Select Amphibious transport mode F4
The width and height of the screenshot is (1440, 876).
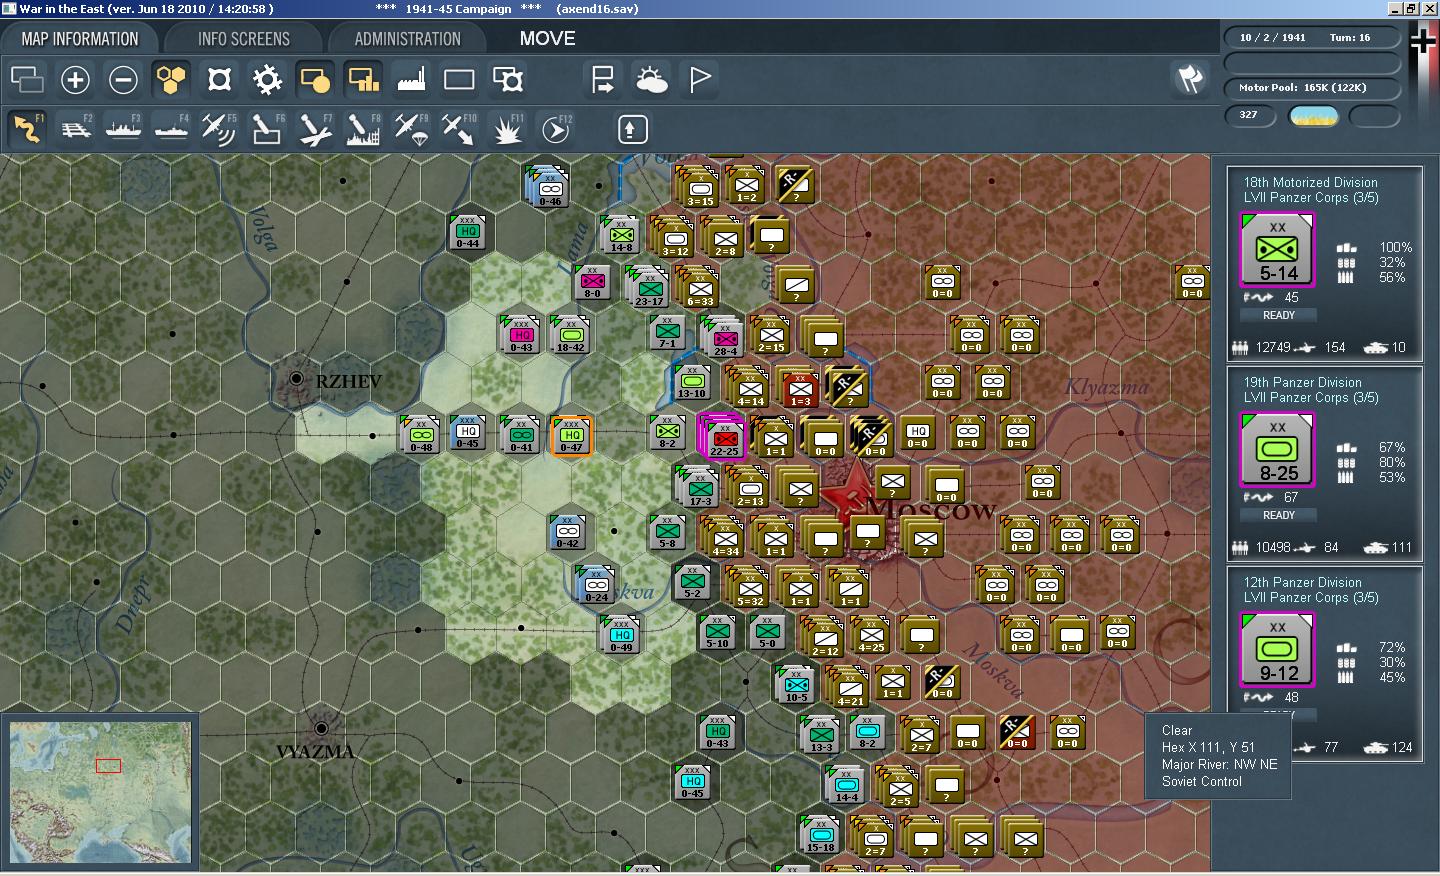pyautogui.click(x=171, y=129)
